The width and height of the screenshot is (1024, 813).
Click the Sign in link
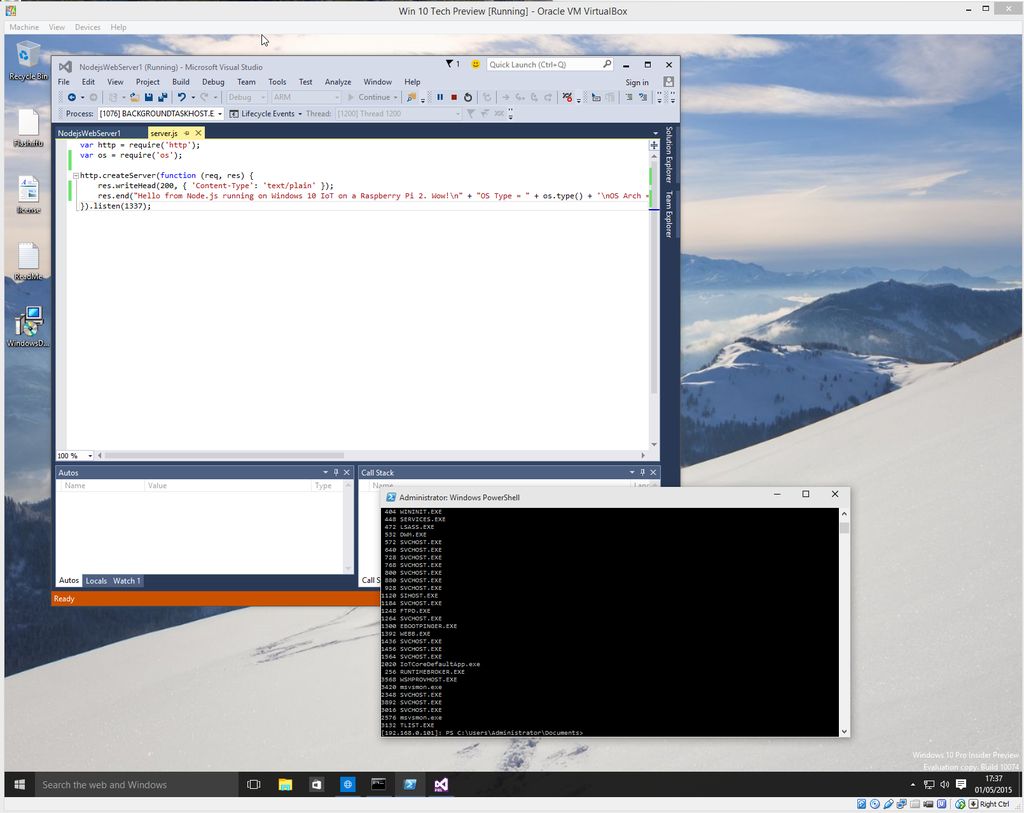coord(637,82)
